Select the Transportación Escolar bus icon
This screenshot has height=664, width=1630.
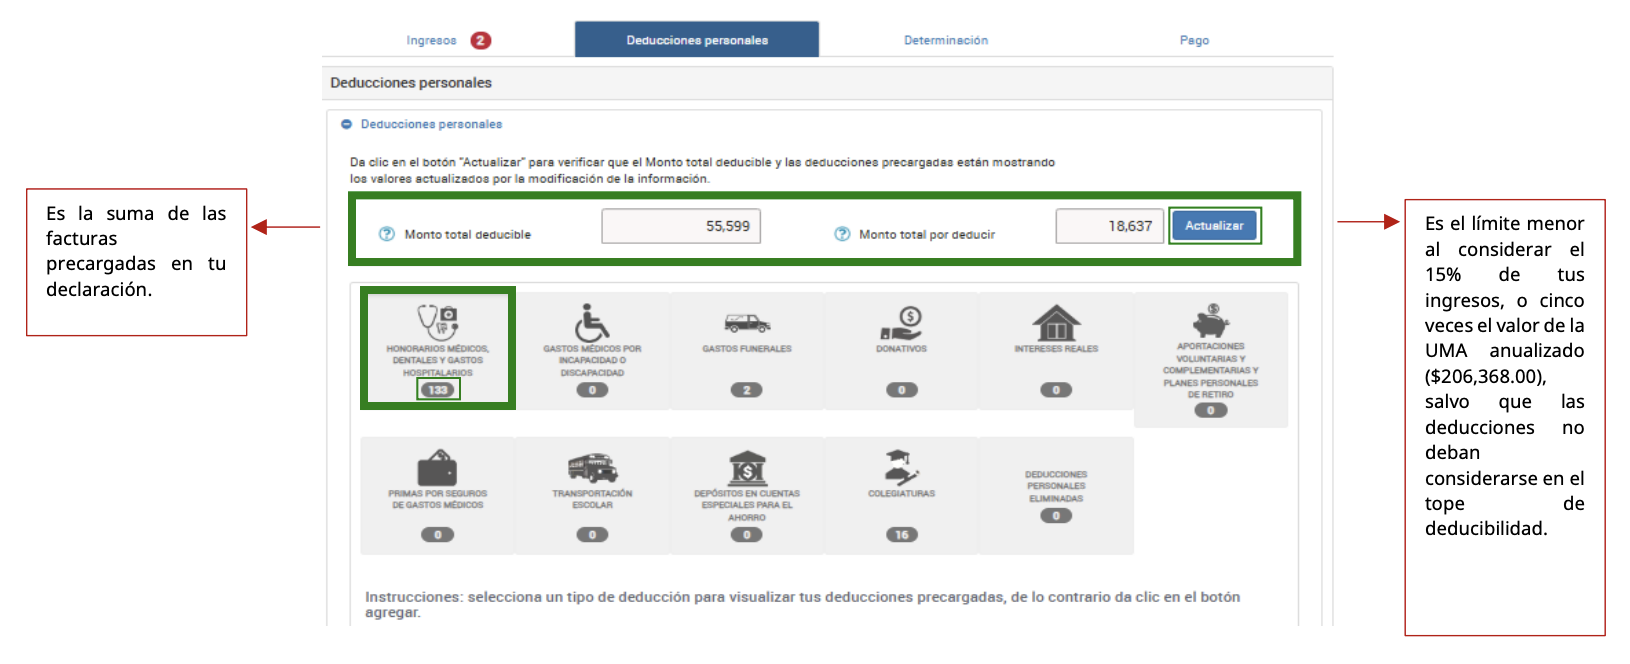[592, 468]
